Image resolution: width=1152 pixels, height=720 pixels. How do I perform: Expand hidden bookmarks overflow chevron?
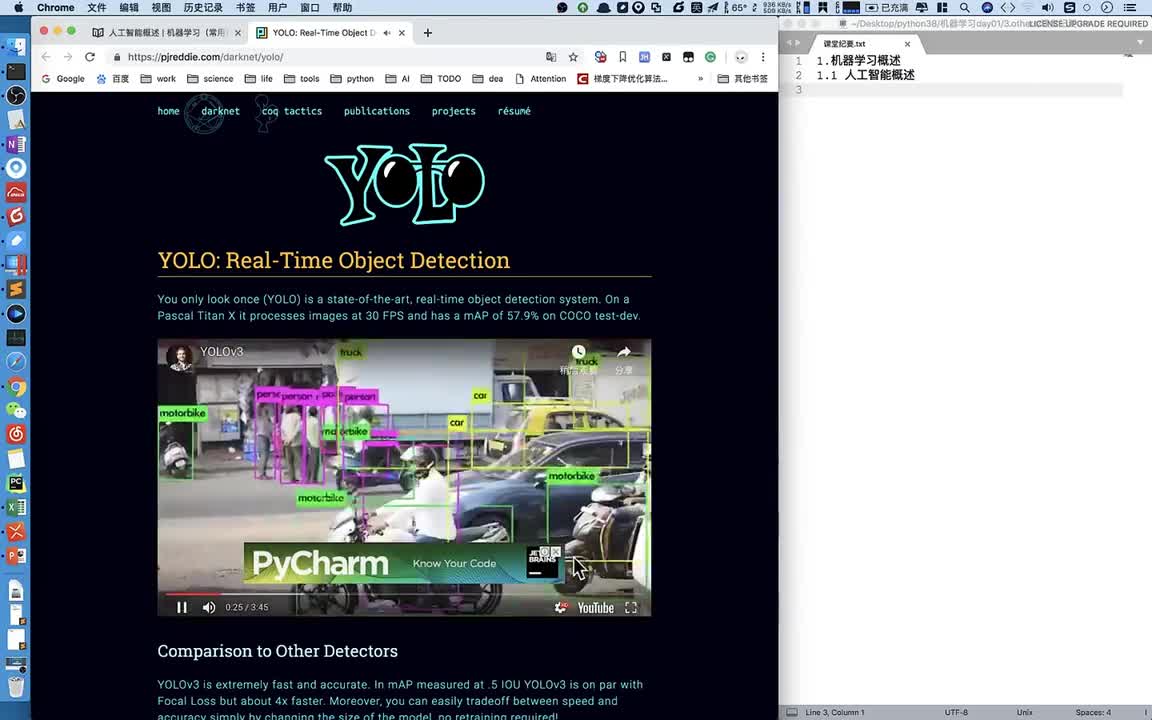pyautogui.click(x=700, y=79)
